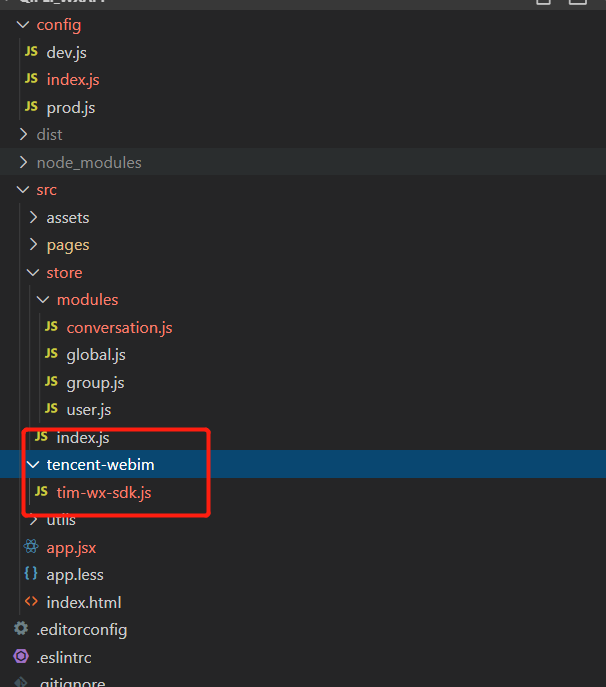This screenshot has height=687, width=606.
Task: Click the JS icon beside conversation.js
Action: [x=51, y=326]
